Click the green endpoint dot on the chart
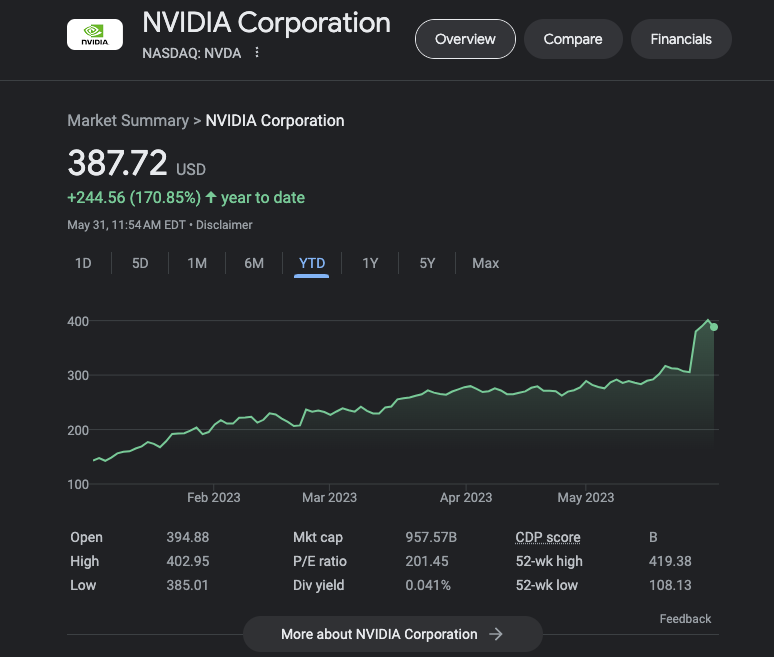774x657 pixels. click(713, 327)
